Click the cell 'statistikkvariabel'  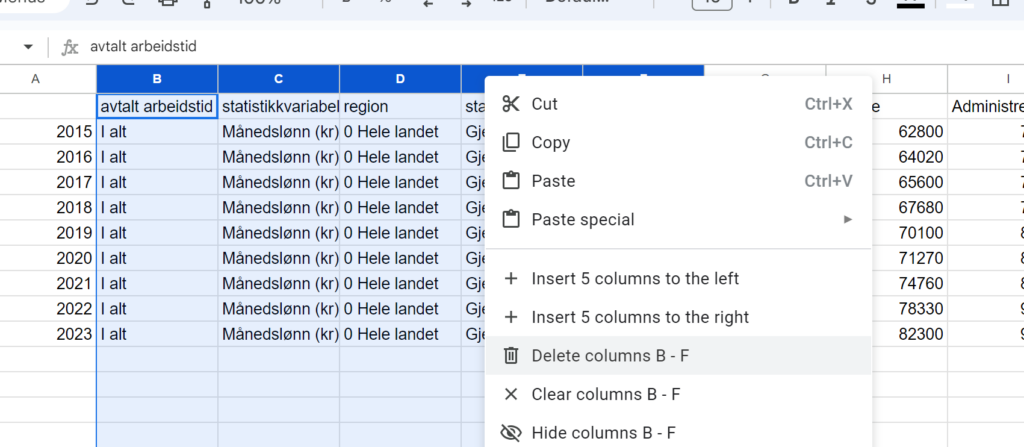279,107
